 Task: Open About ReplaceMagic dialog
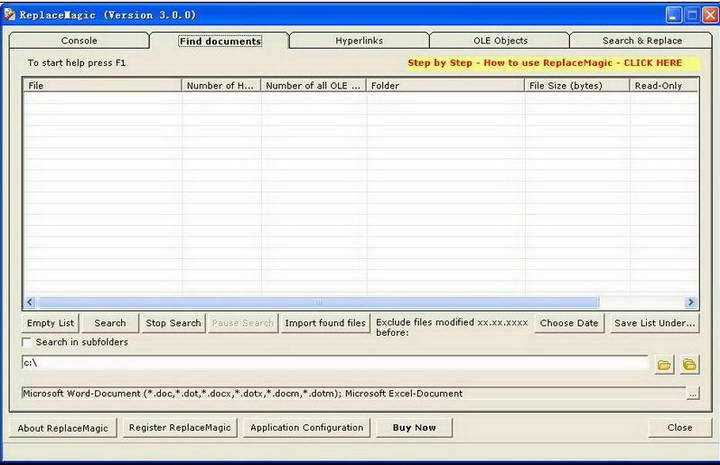(x=63, y=428)
